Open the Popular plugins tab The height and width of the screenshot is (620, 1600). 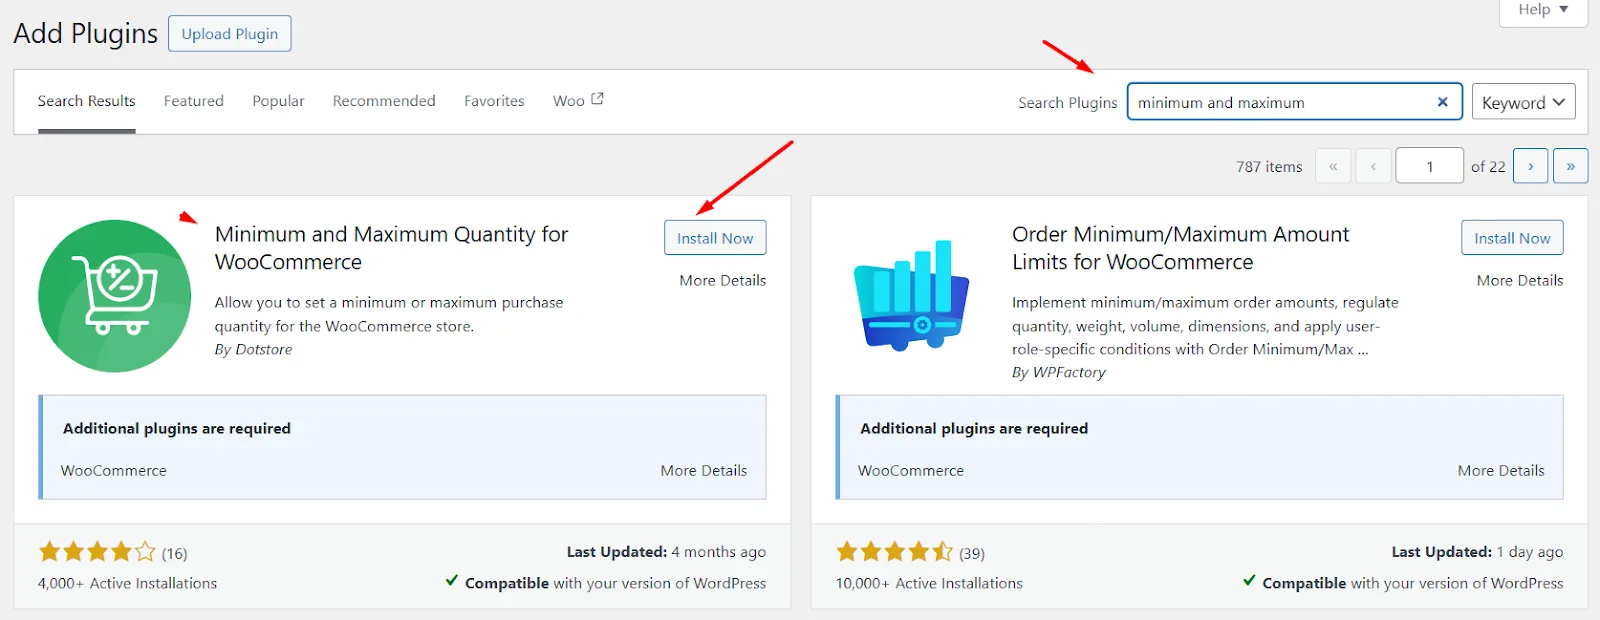tap(278, 101)
